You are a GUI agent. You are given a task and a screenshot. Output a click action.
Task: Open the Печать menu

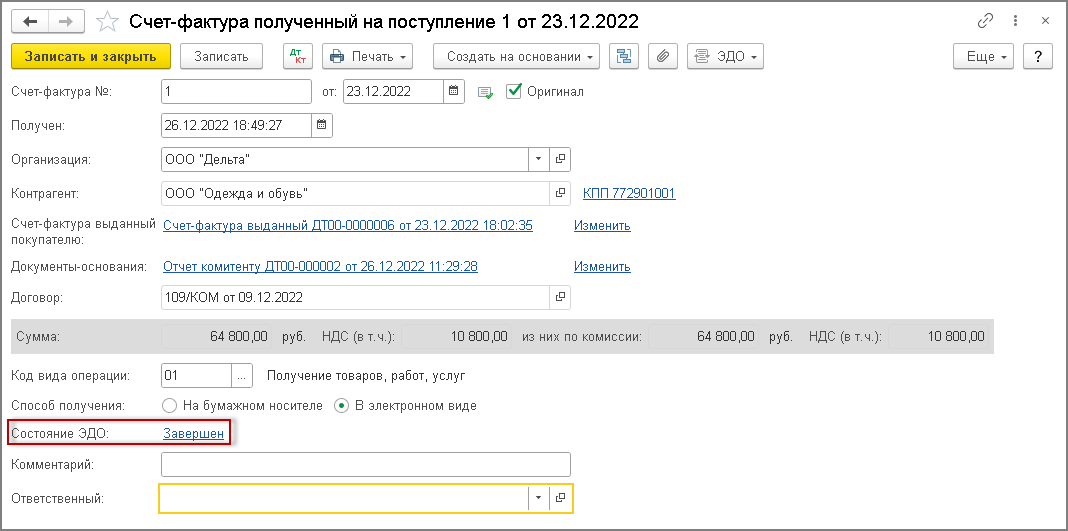(x=370, y=57)
